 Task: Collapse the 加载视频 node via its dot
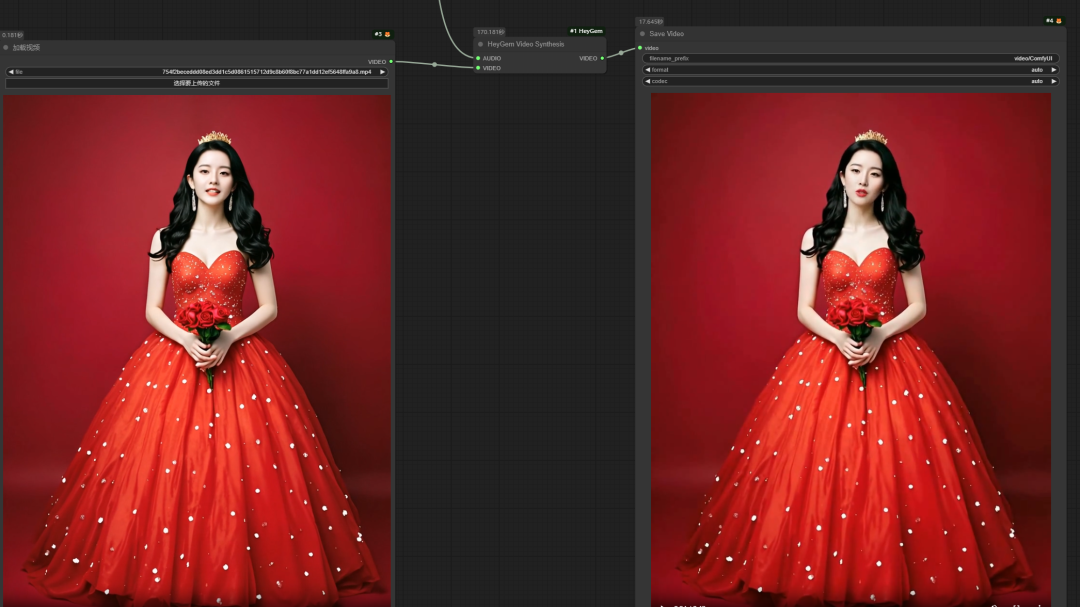pos(6,47)
